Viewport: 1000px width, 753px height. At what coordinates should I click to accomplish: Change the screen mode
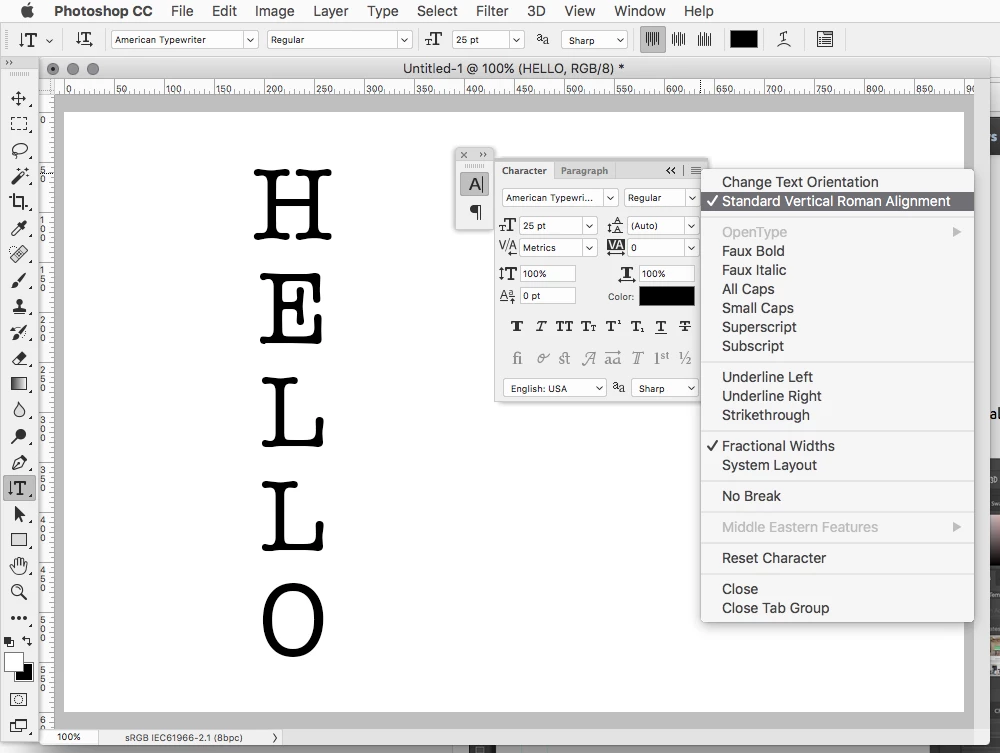[18, 726]
